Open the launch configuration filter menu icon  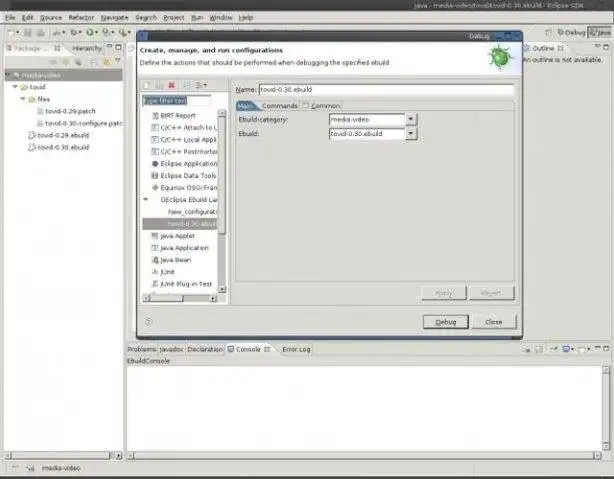(x=201, y=85)
